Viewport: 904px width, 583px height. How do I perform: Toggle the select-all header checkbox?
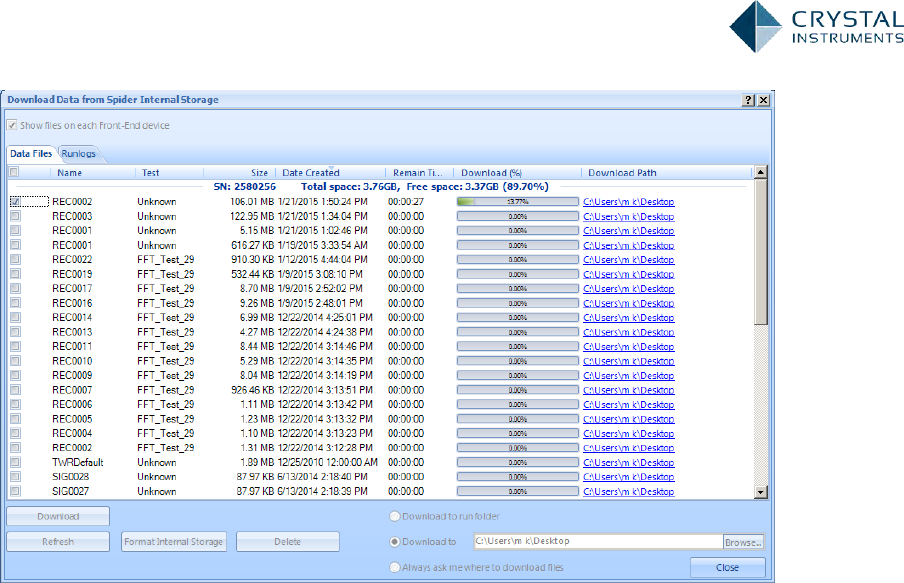pyautogui.click(x=14, y=171)
